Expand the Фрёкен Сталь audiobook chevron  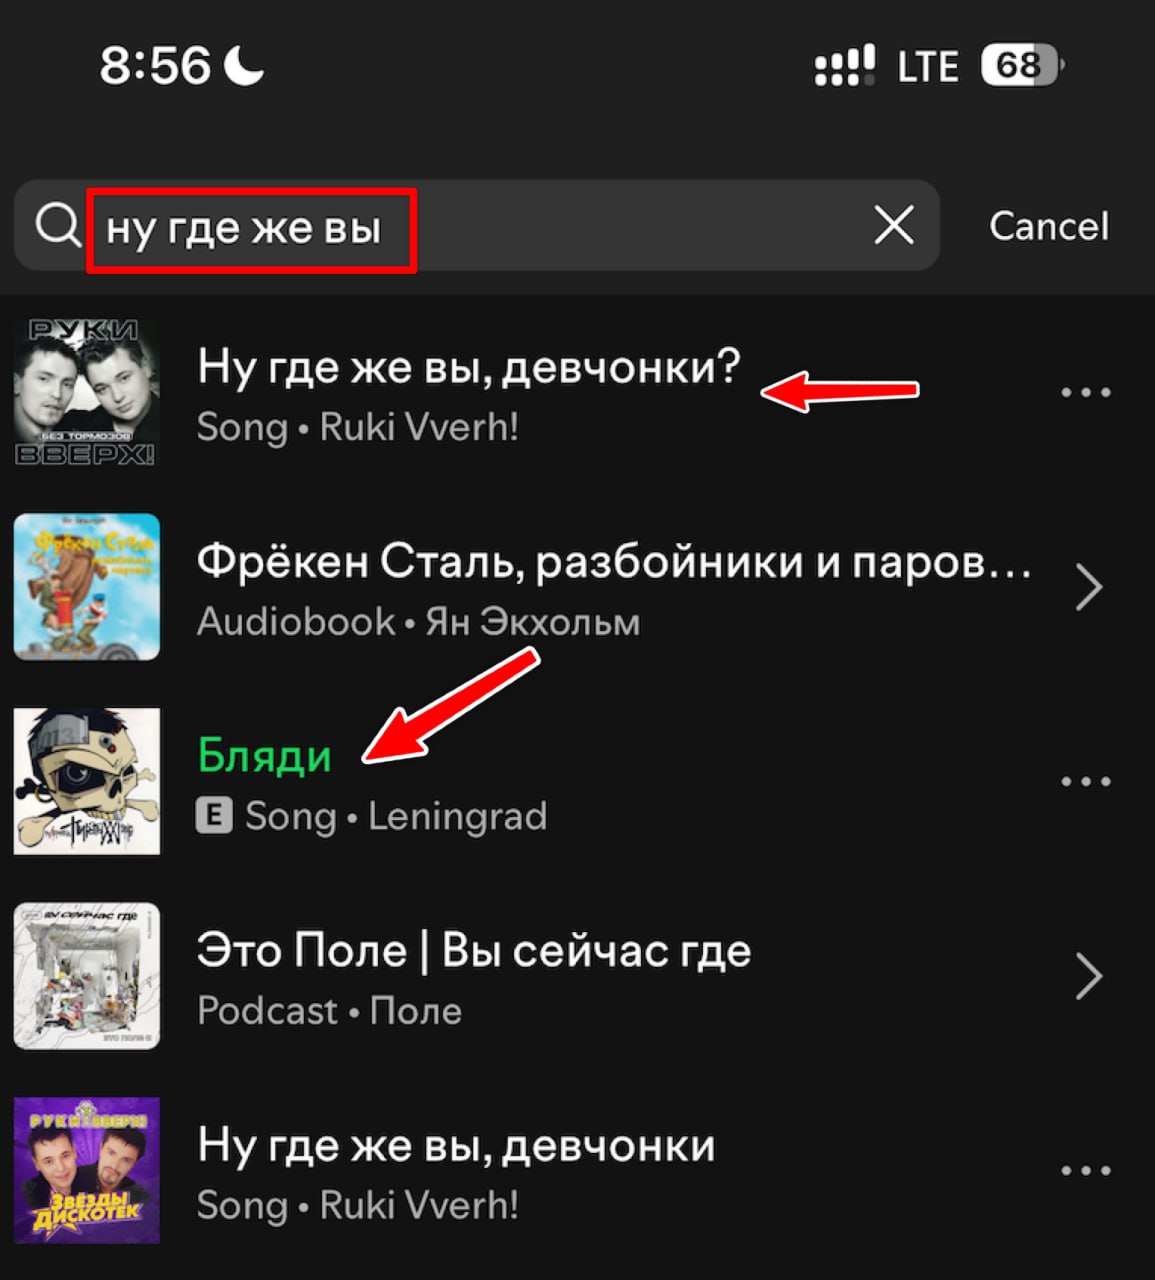click(1089, 587)
